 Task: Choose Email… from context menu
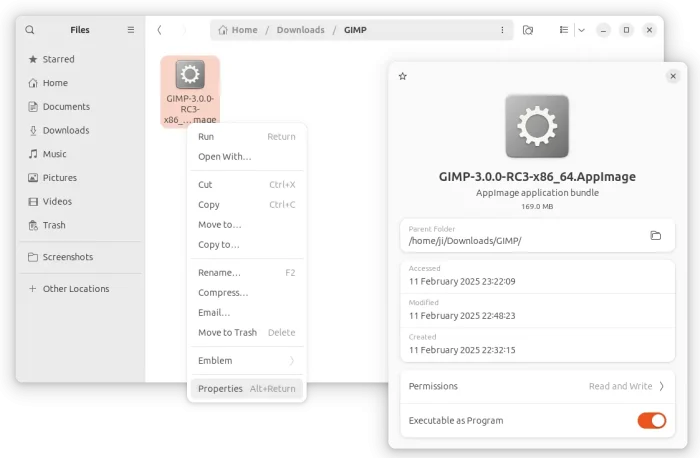(246, 312)
